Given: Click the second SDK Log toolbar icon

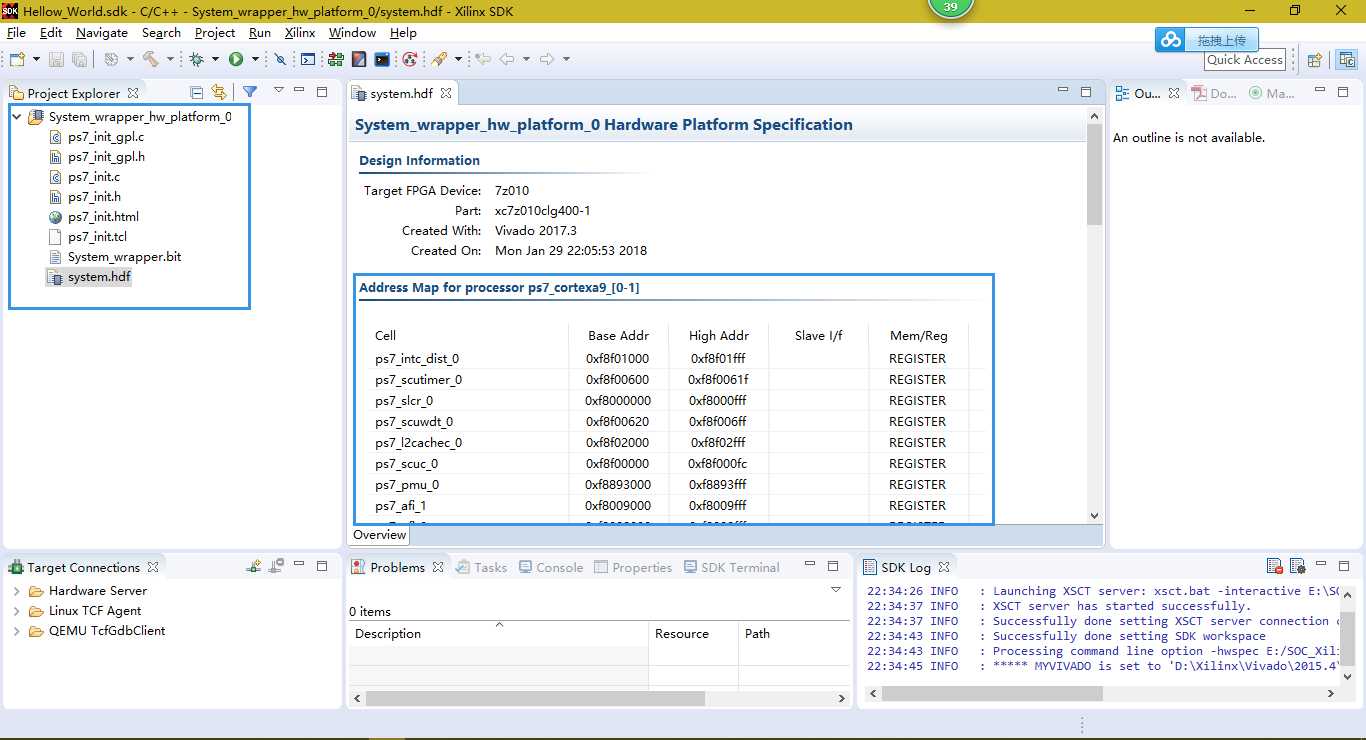Looking at the screenshot, I should coord(1297,566).
